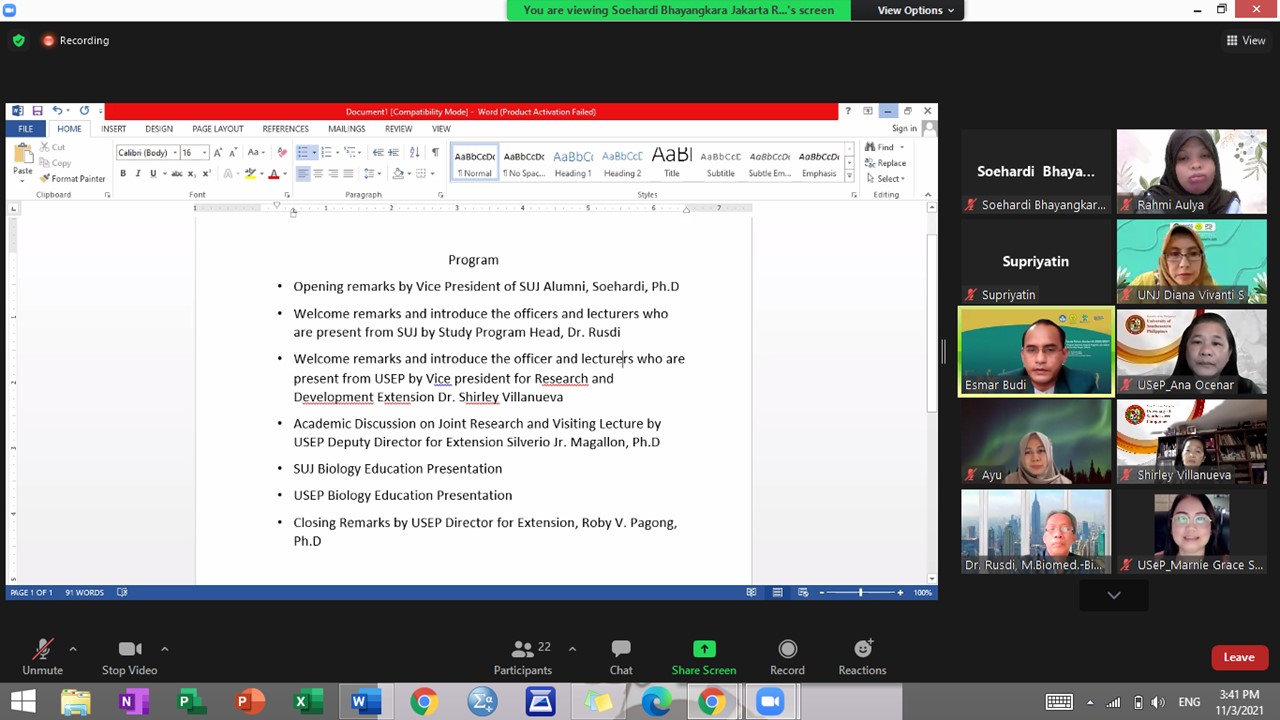Screen dimensions: 1280x720
Task: Open Microsoft Edge from the taskbar
Action: coord(655,702)
